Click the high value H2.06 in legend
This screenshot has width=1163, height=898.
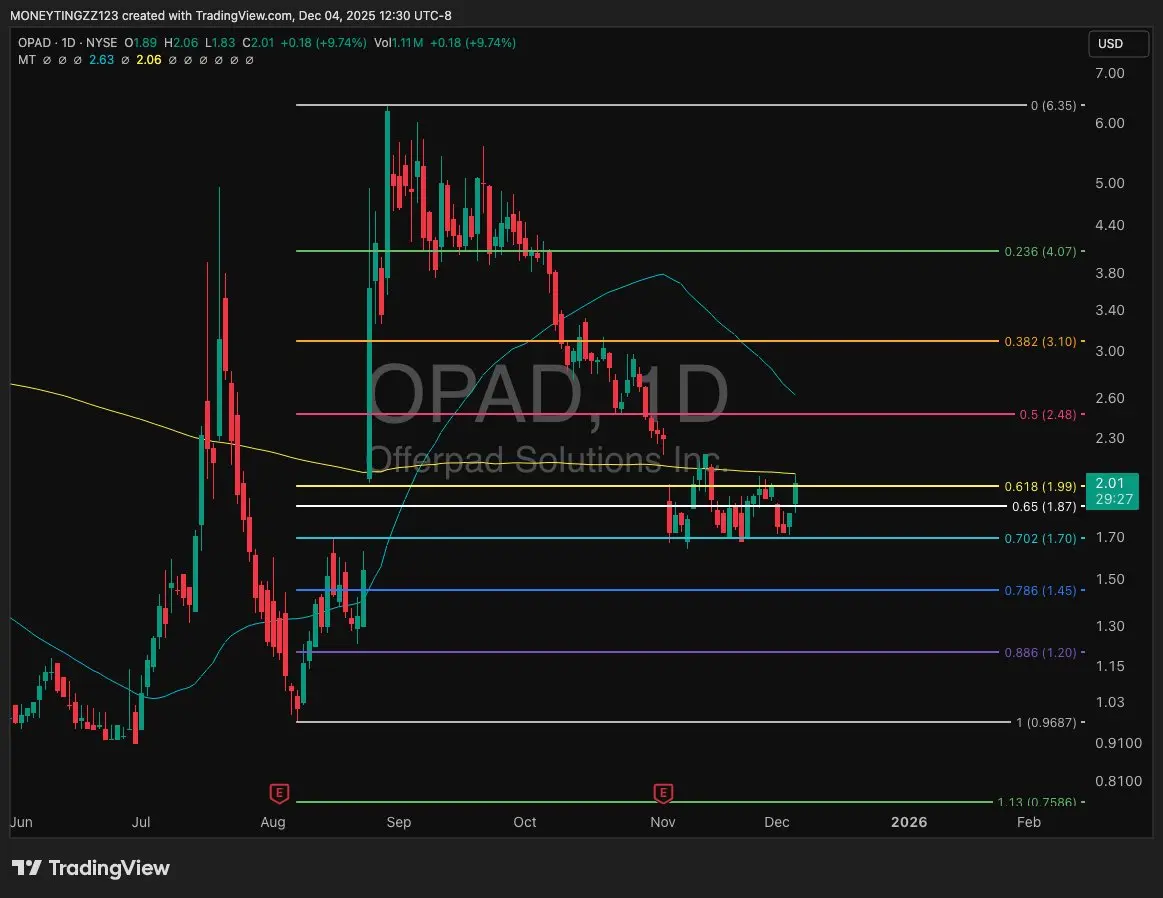pyautogui.click(x=181, y=43)
